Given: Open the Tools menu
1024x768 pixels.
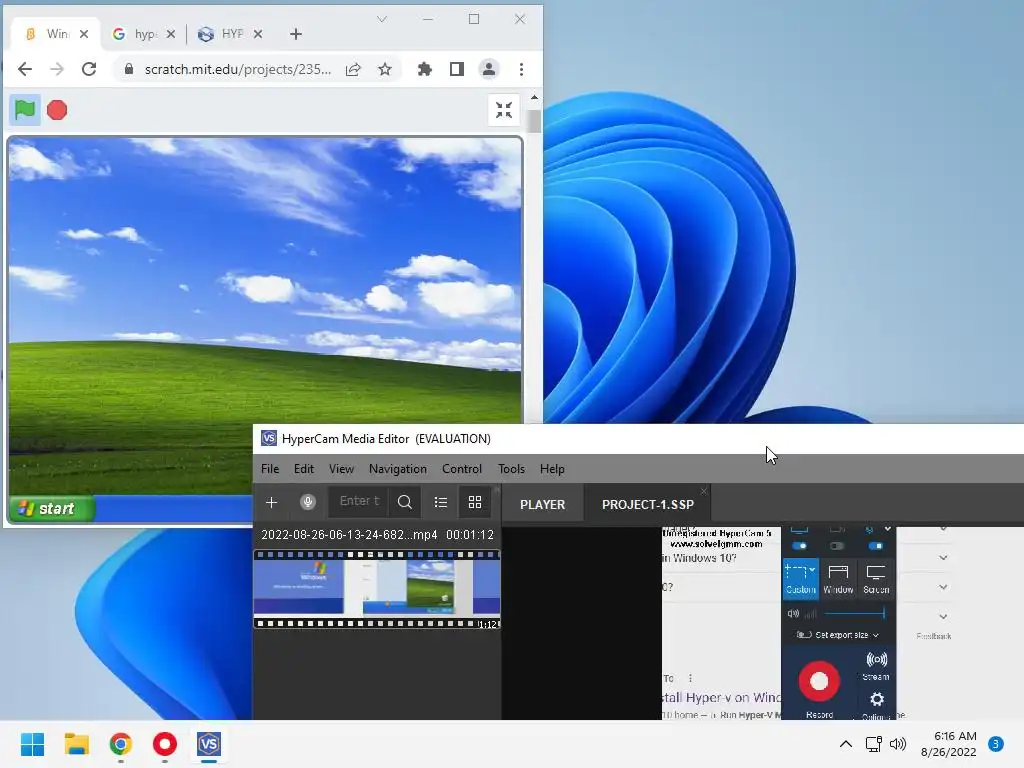Looking at the screenshot, I should click(x=511, y=469).
